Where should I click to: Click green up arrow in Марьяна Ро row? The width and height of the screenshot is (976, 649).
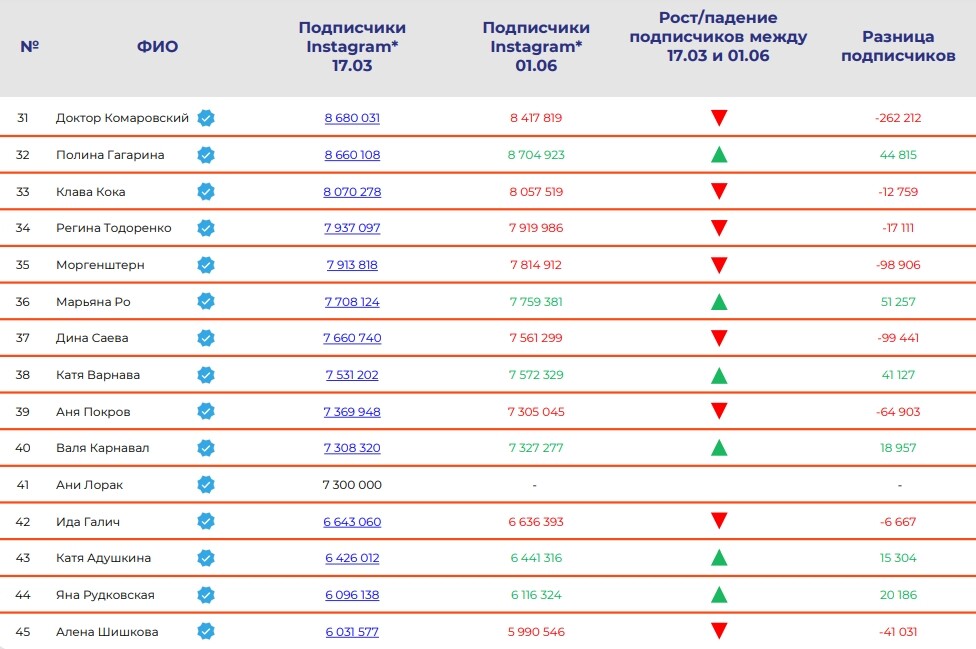click(718, 301)
